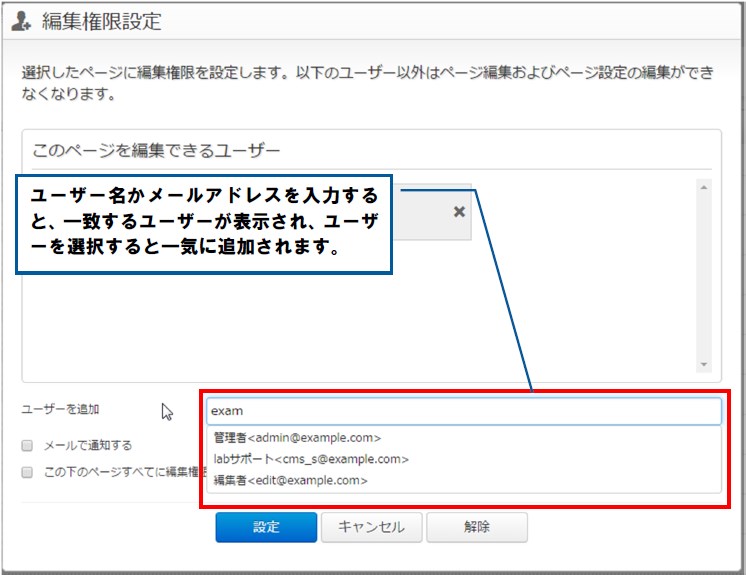Click the 解除 button

[x=477, y=527]
